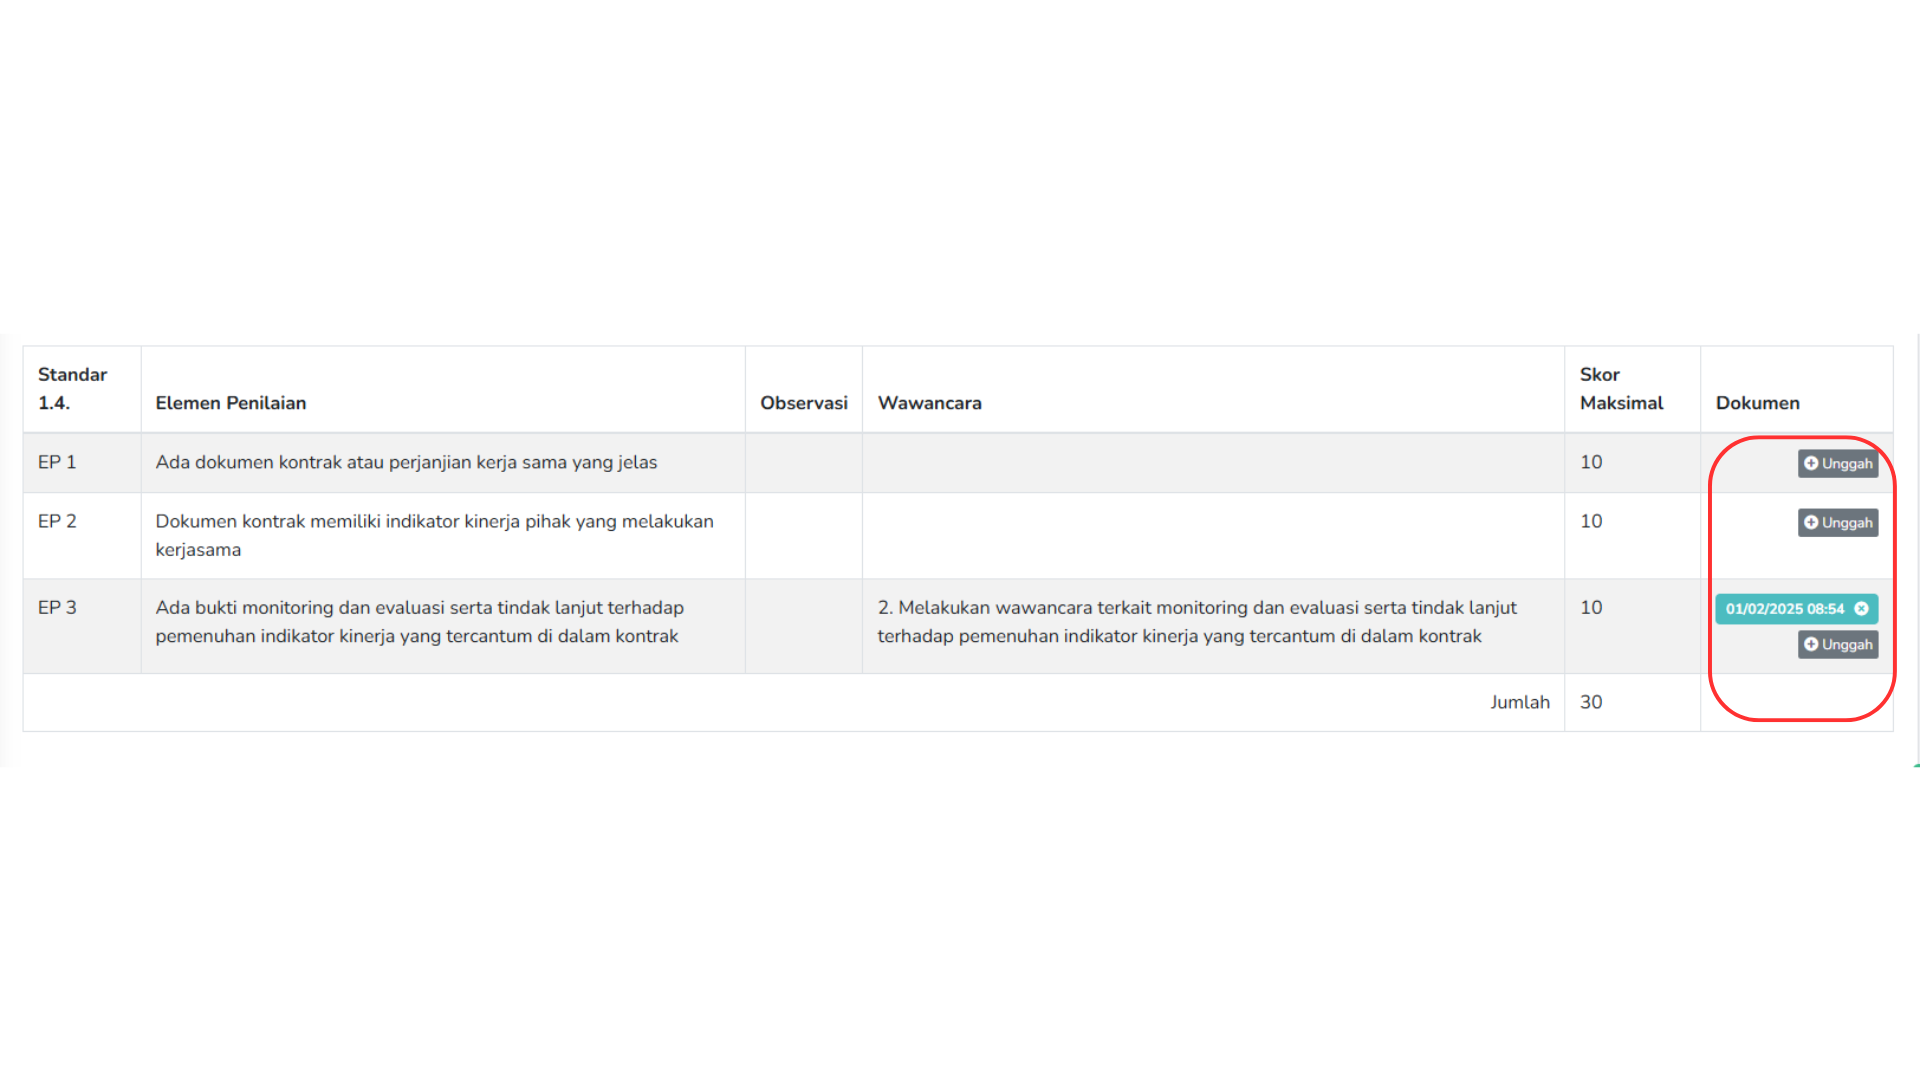Image resolution: width=1920 pixels, height=1080 pixels.
Task: Click the 'Ada dokumen kontrak' element text
Action: pos(406,462)
